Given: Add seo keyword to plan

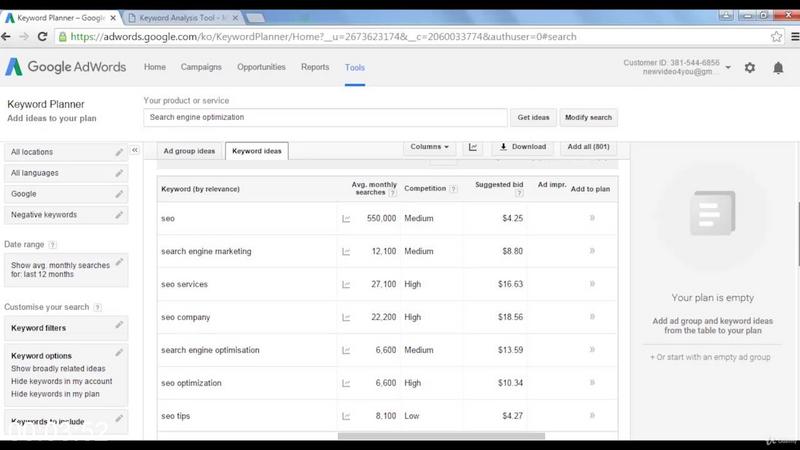Looking at the screenshot, I should click(x=592, y=218).
